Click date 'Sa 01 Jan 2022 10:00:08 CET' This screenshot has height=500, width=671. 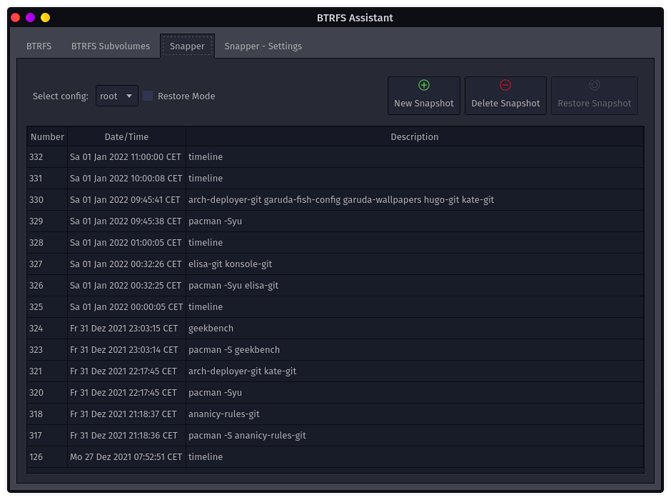coord(126,179)
